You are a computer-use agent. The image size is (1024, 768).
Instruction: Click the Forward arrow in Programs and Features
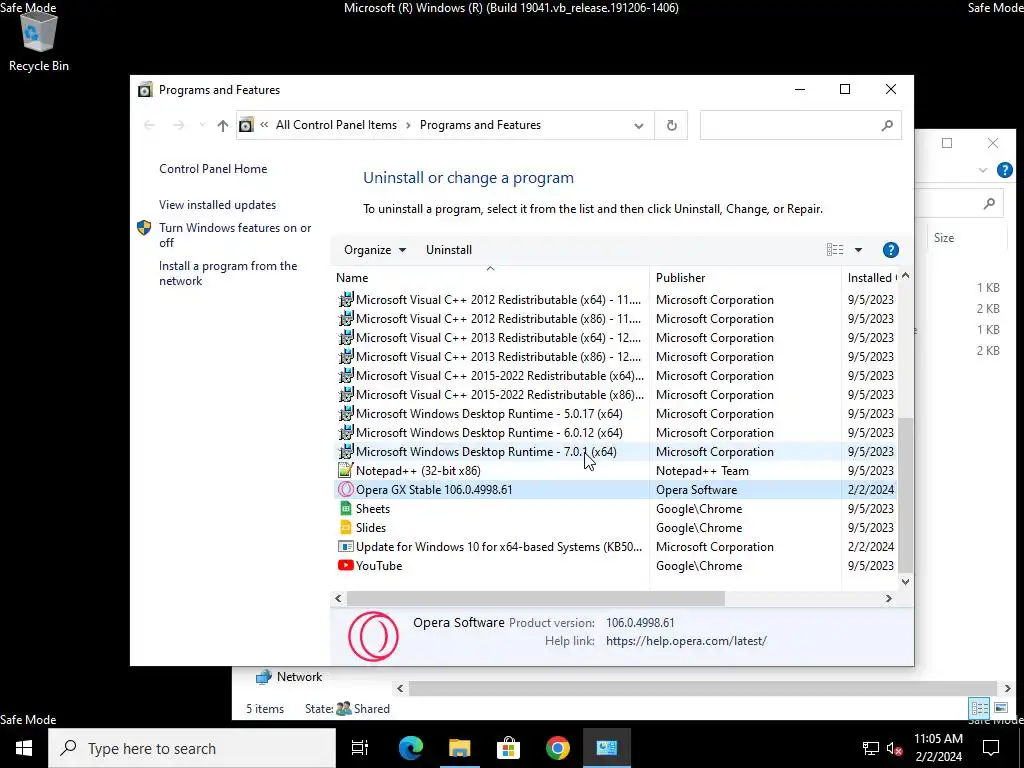pos(178,125)
